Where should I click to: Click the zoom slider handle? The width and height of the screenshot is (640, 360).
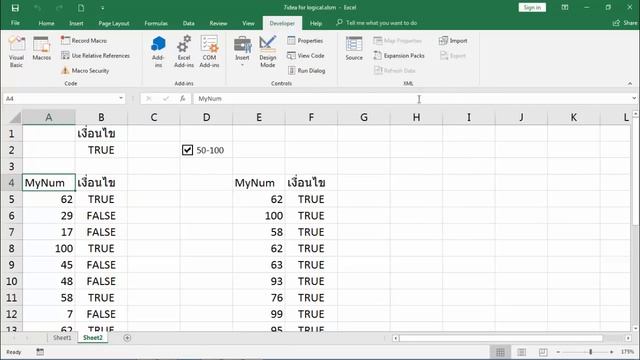click(591, 352)
